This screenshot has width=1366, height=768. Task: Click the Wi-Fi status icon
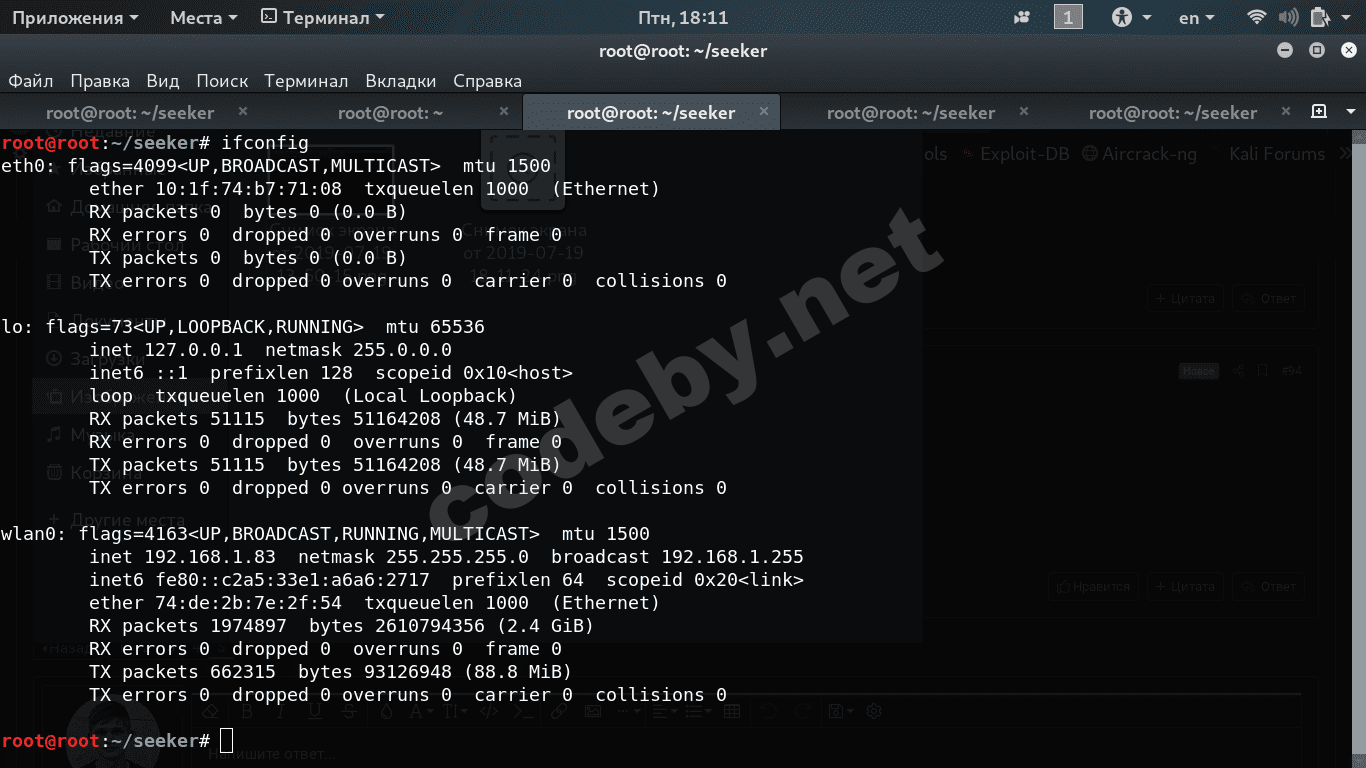click(1257, 18)
